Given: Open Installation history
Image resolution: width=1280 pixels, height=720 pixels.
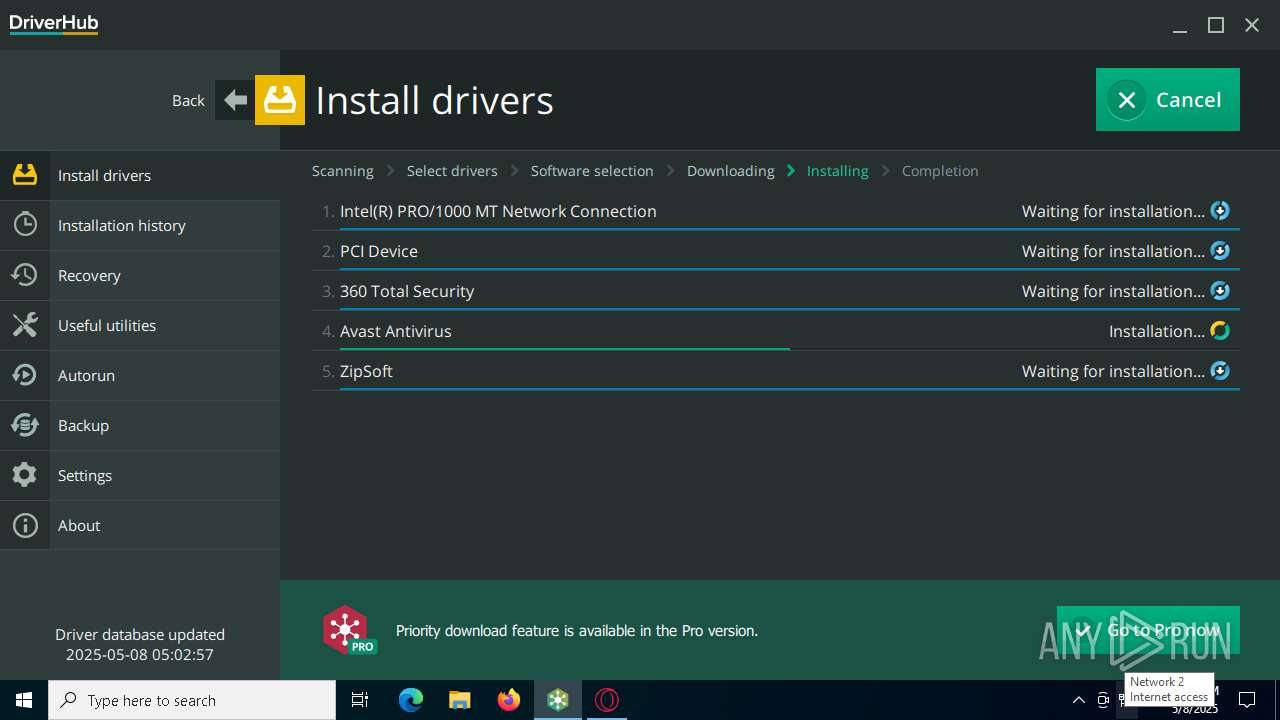Looking at the screenshot, I should 140,225.
